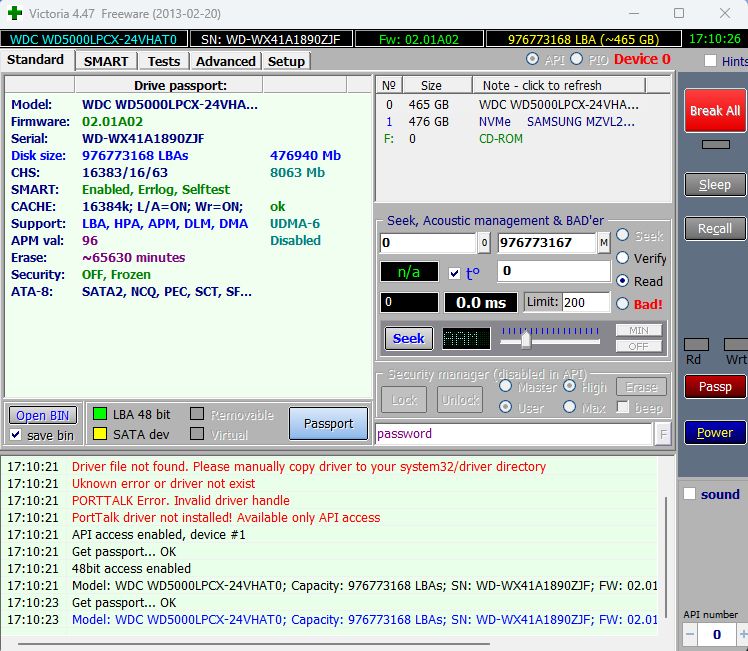Select the F: CD-ROM row
The width and height of the screenshot is (748, 651).
click(523, 139)
